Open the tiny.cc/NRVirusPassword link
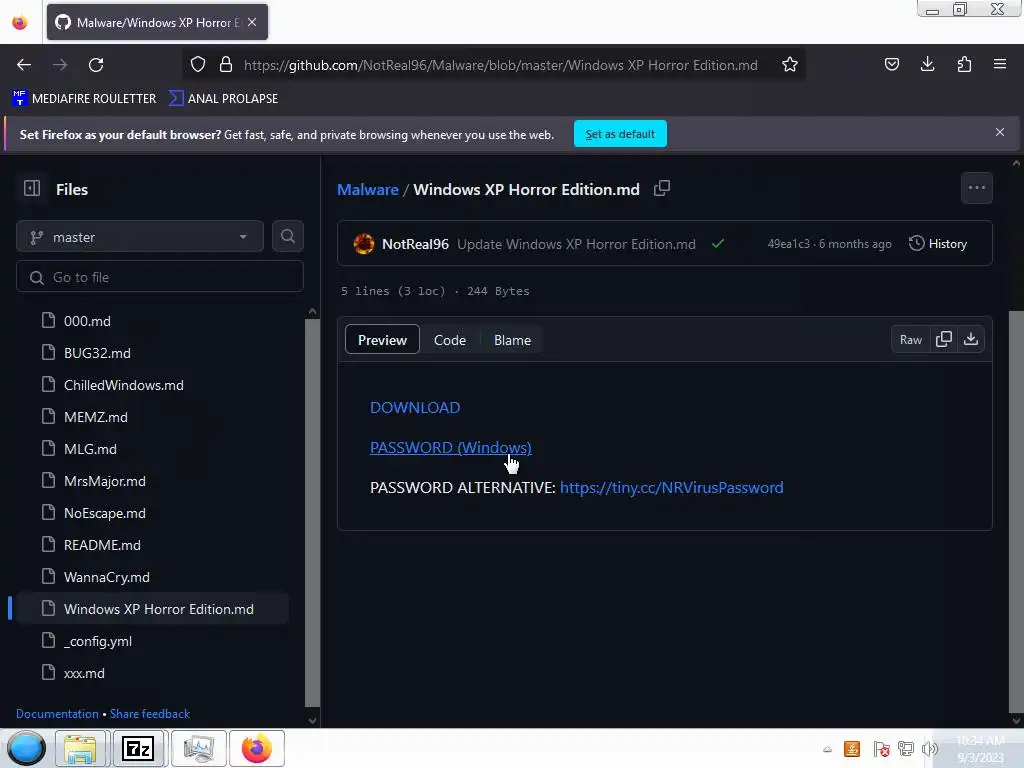Screen dimensions: 1024x768 pyautogui.click(x=671, y=487)
